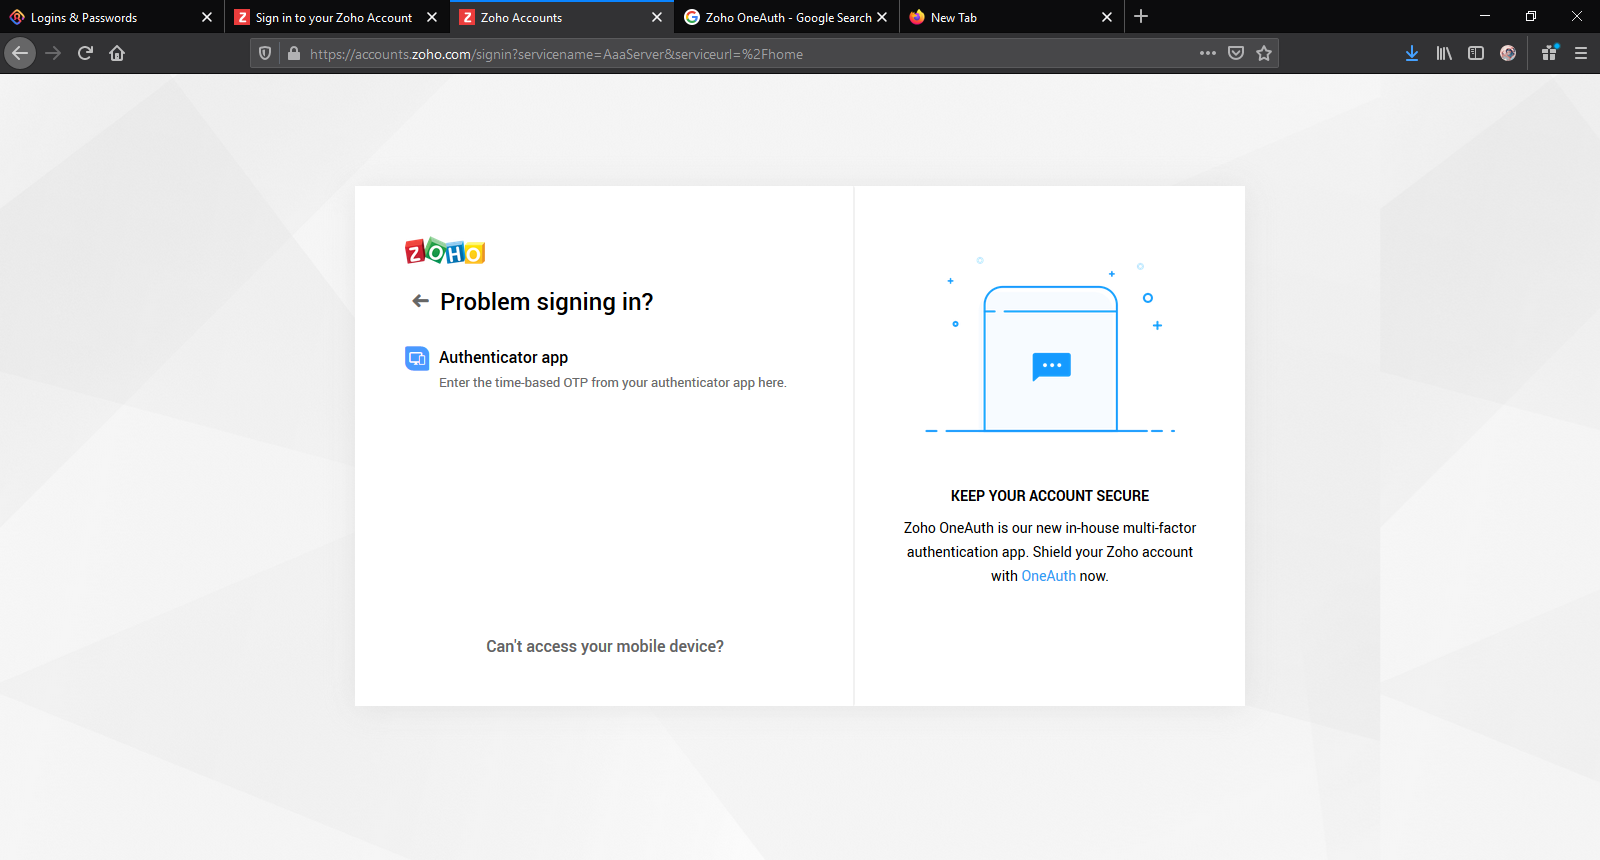This screenshot has width=1600, height=860.
Task: Click the Zoho logo
Action: [445, 251]
